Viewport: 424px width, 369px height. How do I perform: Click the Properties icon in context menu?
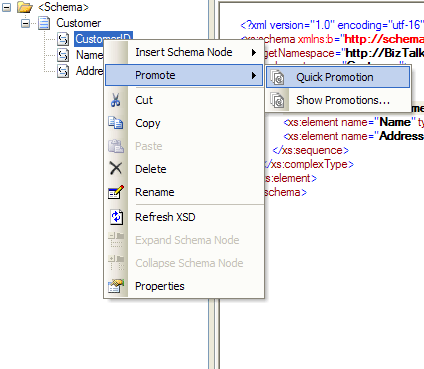(x=116, y=286)
